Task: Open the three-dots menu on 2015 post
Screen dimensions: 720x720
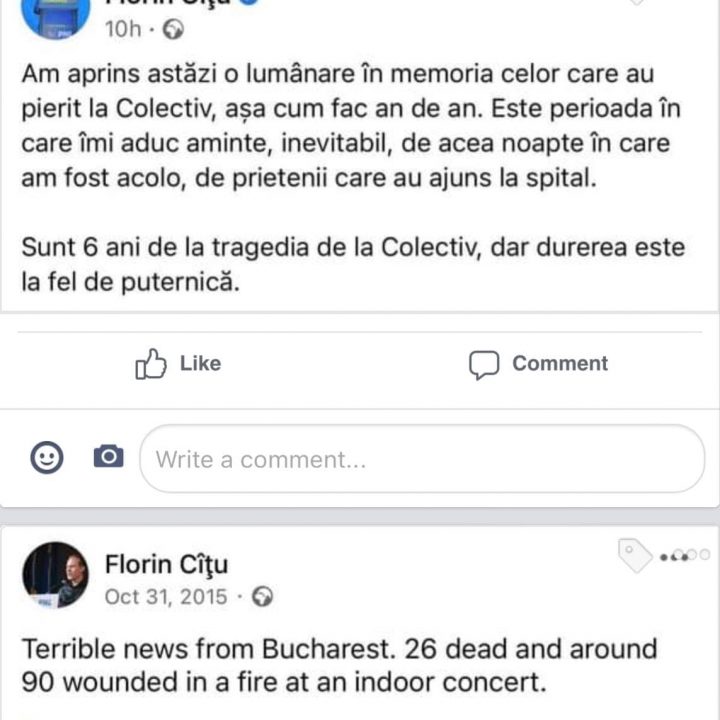Action: 684,555
